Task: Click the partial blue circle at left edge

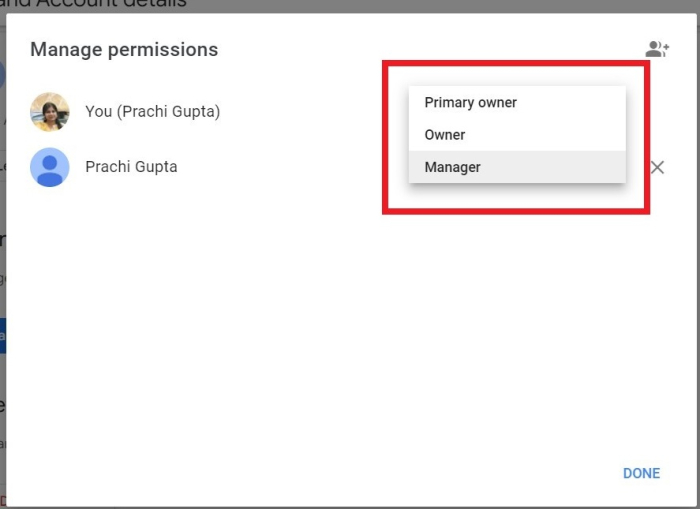Action: [x=2, y=75]
